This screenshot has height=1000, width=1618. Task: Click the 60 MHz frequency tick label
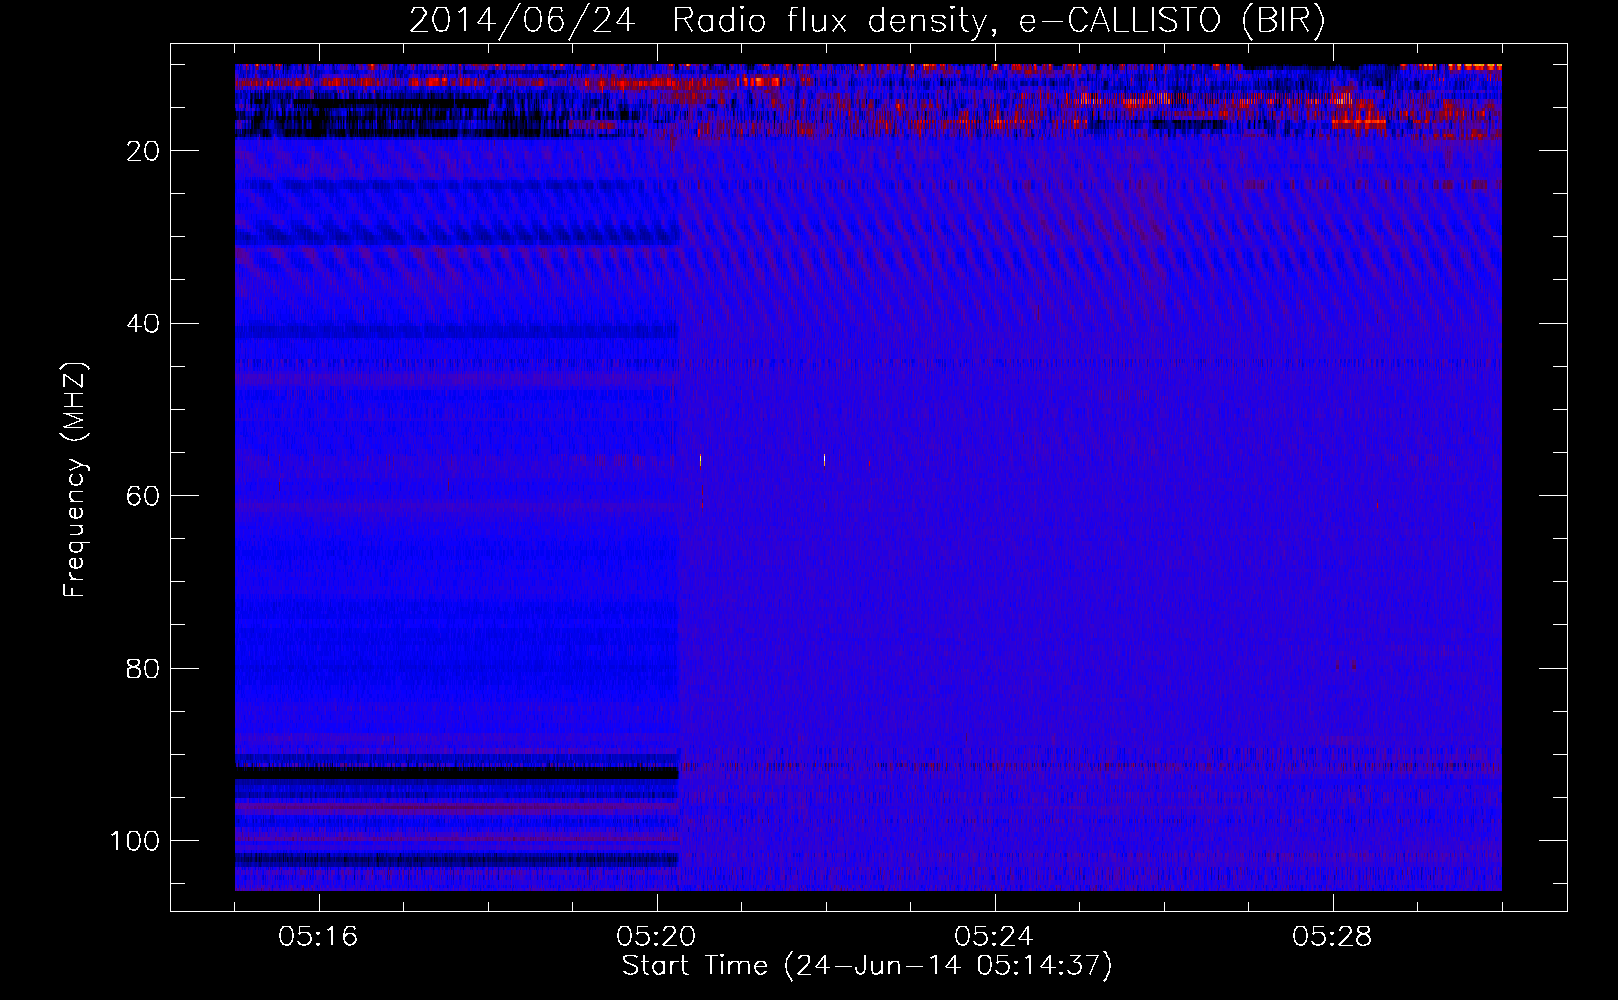coord(144,496)
